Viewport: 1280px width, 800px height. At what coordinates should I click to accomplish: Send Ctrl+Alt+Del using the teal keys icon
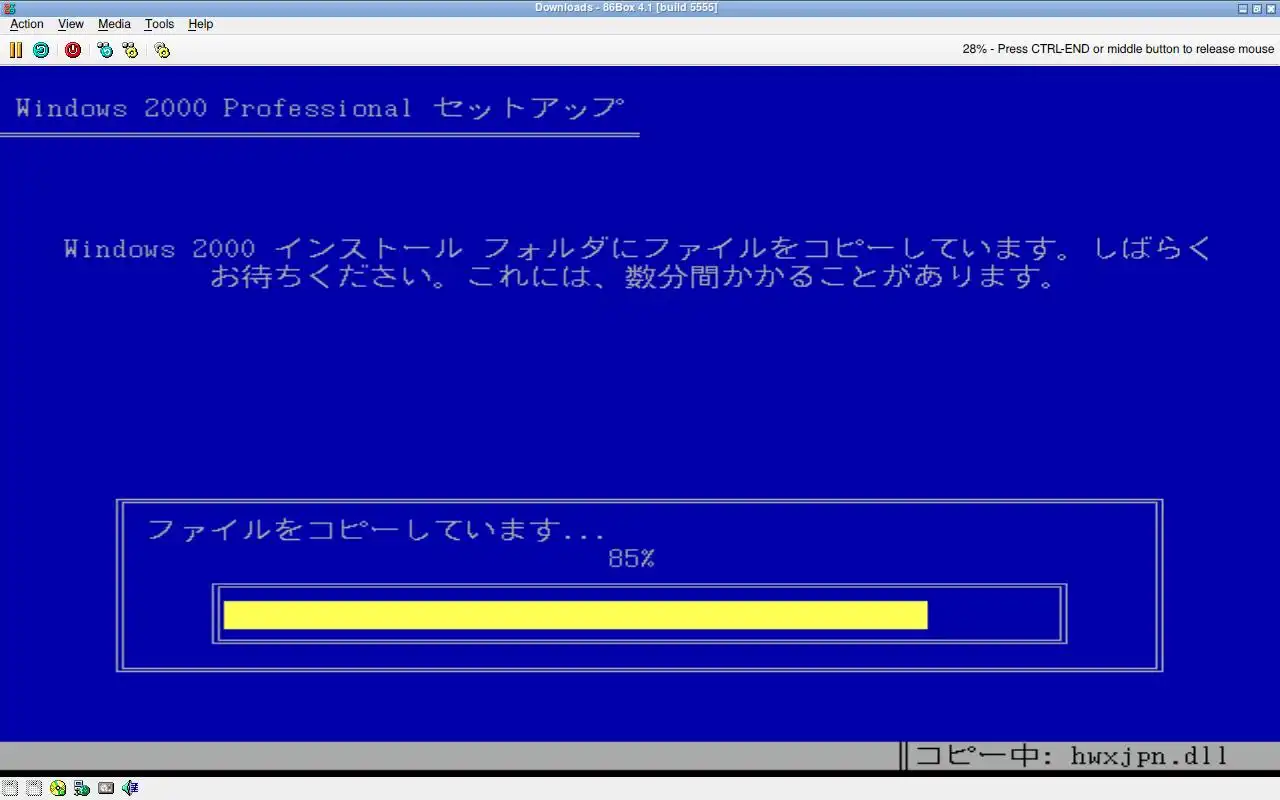pos(105,49)
